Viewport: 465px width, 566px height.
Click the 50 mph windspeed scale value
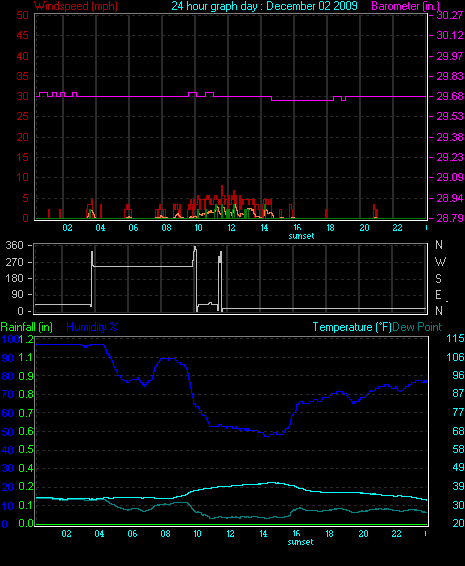(22, 15)
